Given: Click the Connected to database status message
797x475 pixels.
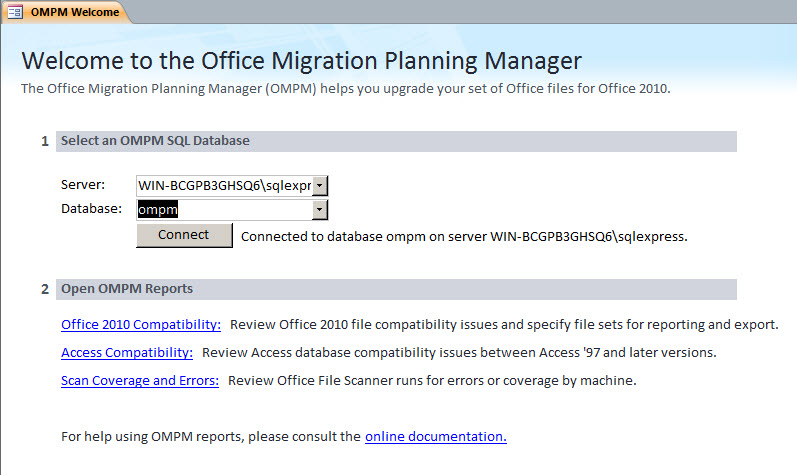Looking at the screenshot, I should [x=464, y=237].
